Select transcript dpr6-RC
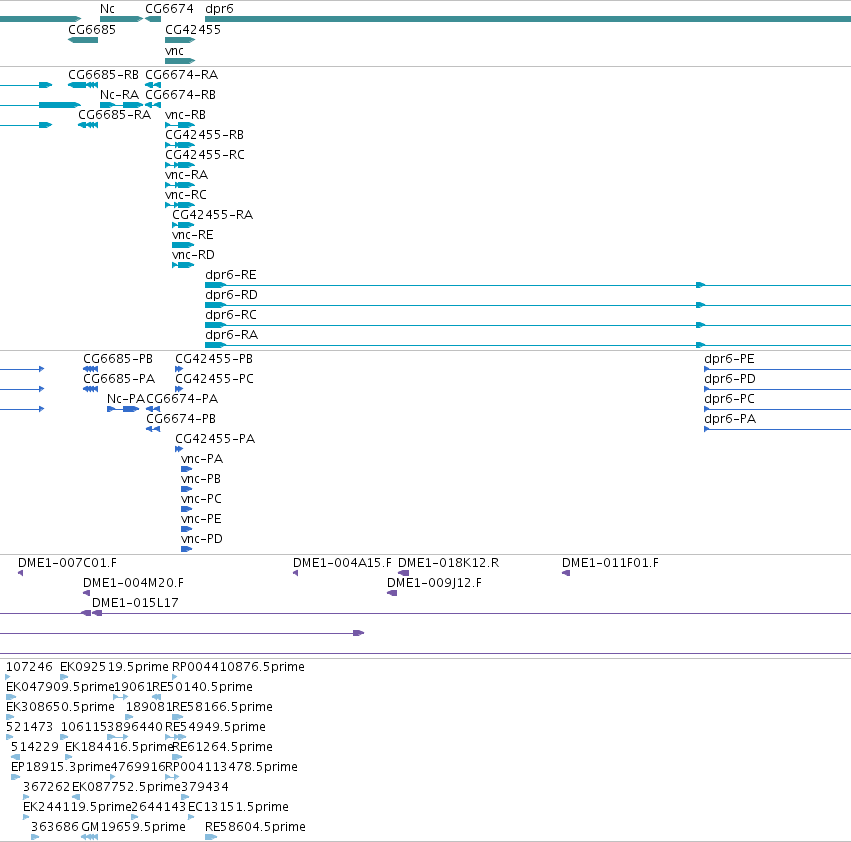 [x=231, y=315]
